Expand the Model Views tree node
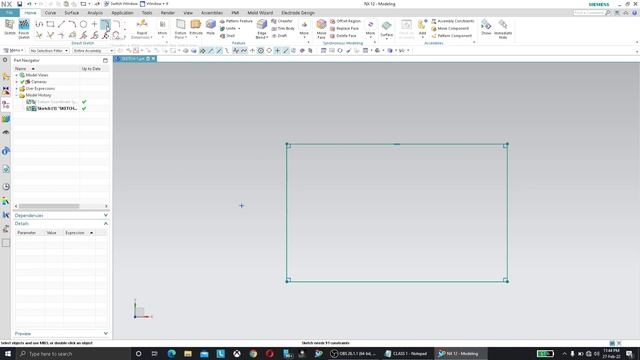Screen dimensions: 640x360 17,75
